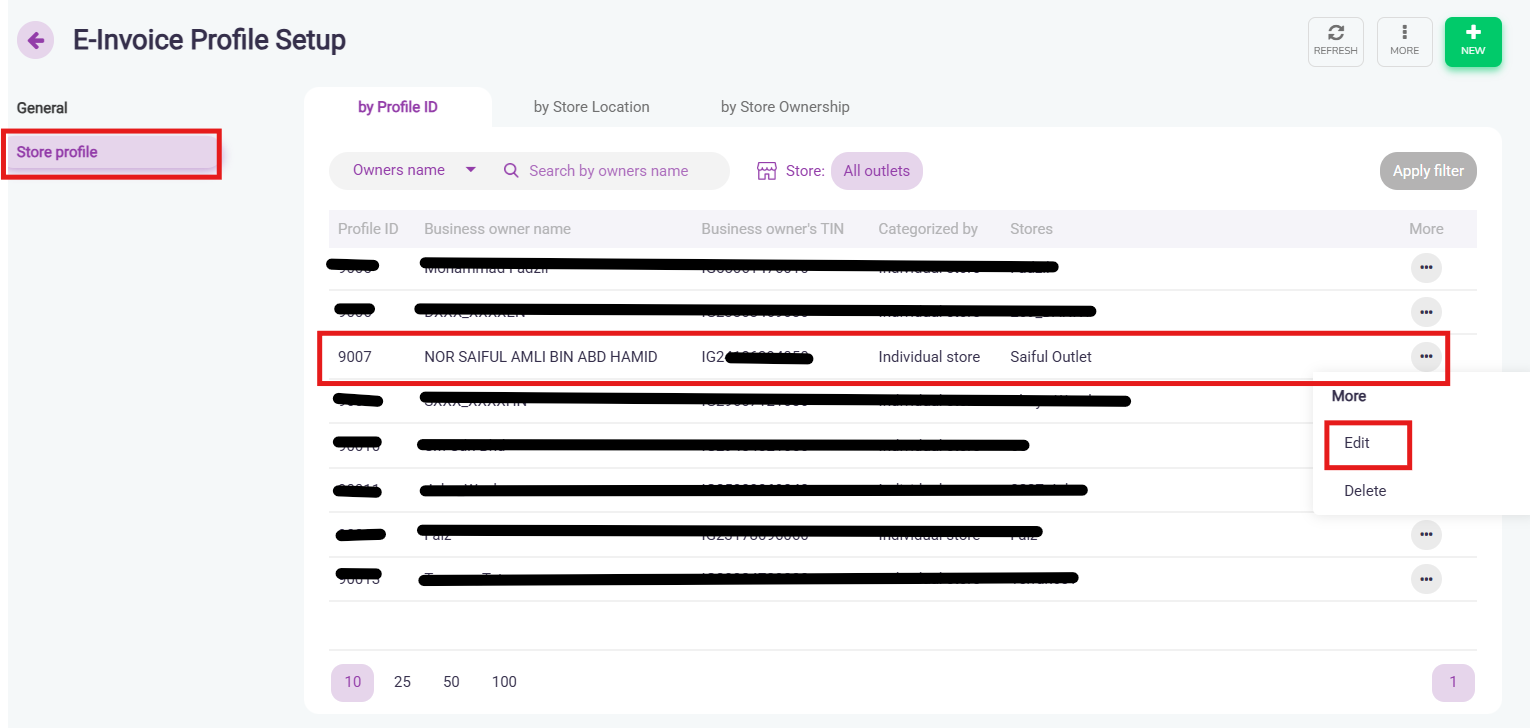Switch to the by Profile ID tab
1530x728 pixels.
[398, 107]
